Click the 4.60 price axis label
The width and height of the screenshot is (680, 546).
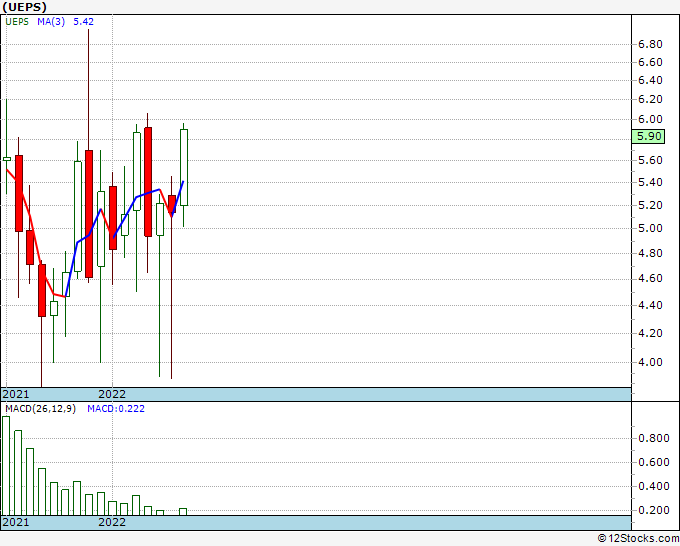click(650, 278)
